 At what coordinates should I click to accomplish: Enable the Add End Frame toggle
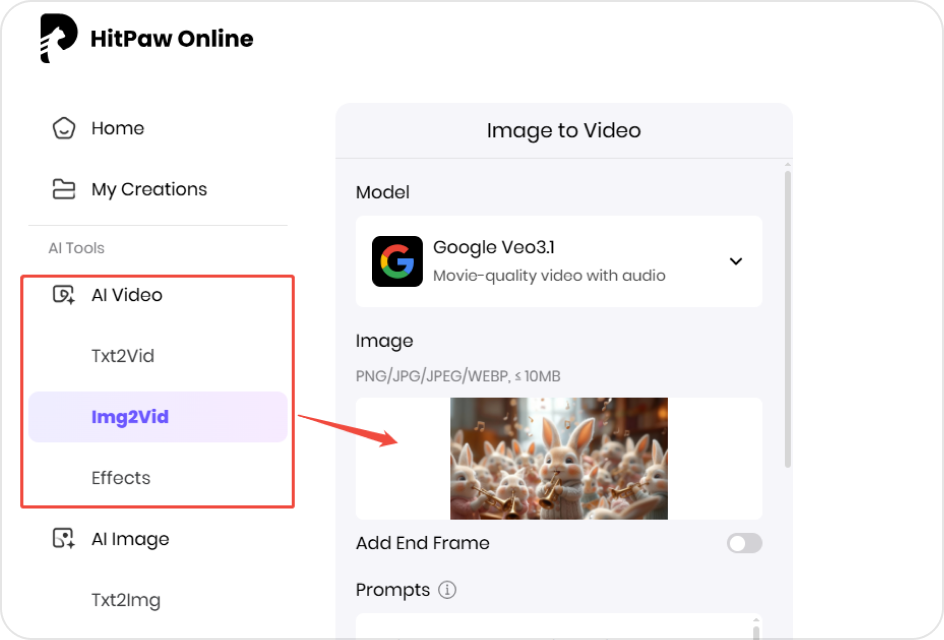point(744,543)
